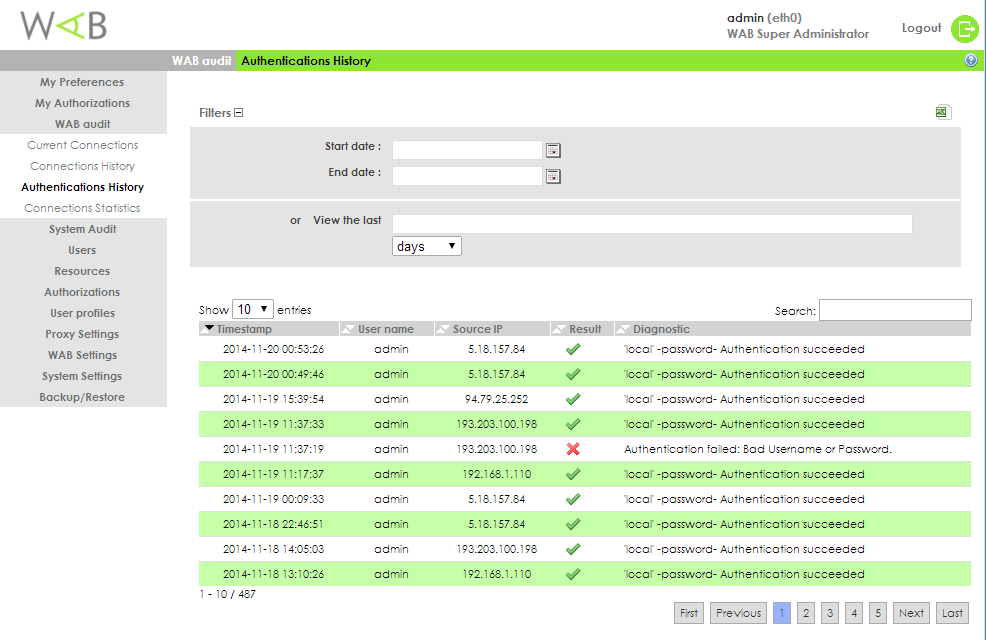Click timestamp 2014-11-19 00:09:33

(x=274, y=499)
